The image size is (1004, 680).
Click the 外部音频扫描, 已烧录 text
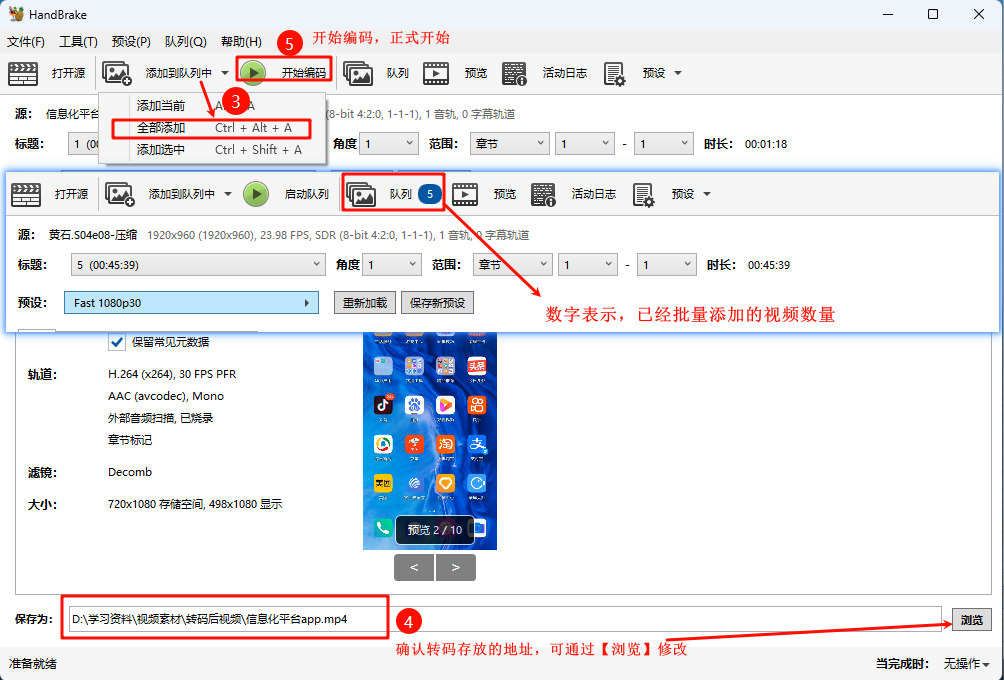161,418
